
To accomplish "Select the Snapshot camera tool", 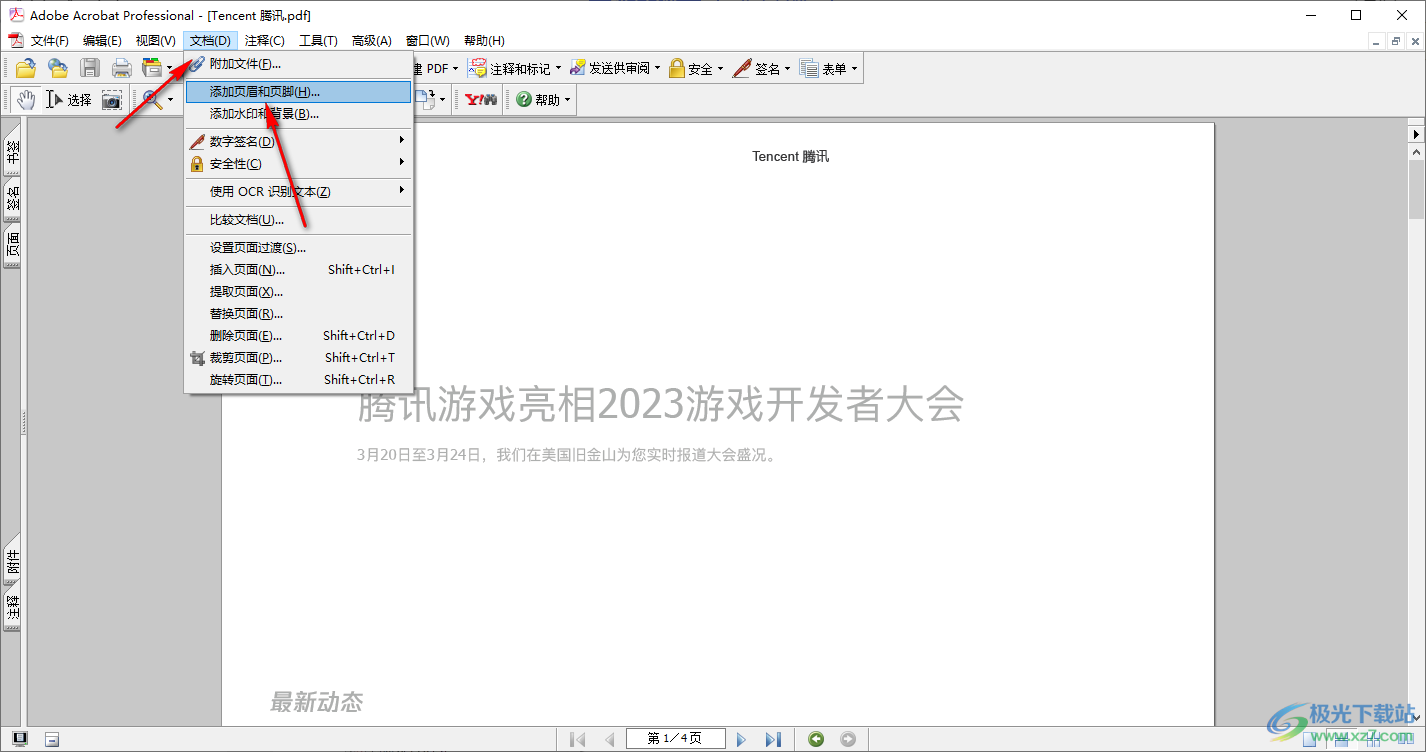I will pos(111,99).
